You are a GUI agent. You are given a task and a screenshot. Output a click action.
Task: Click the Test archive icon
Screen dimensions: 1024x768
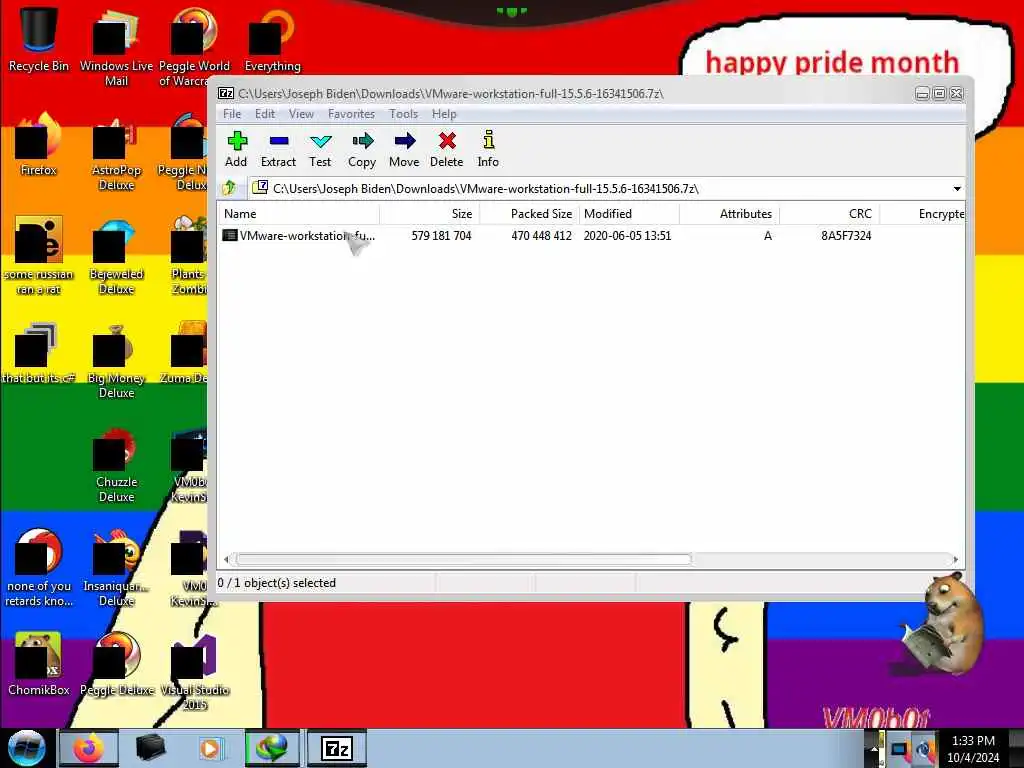[320, 141]
